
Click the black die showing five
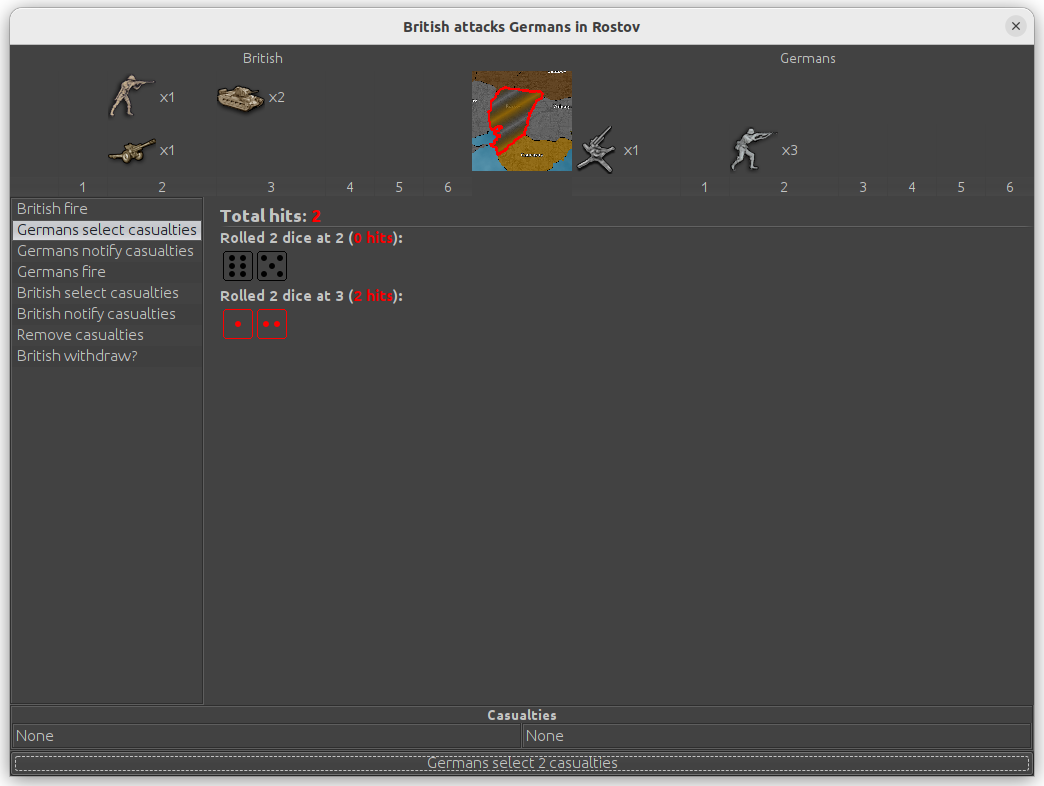coord(272,266)
